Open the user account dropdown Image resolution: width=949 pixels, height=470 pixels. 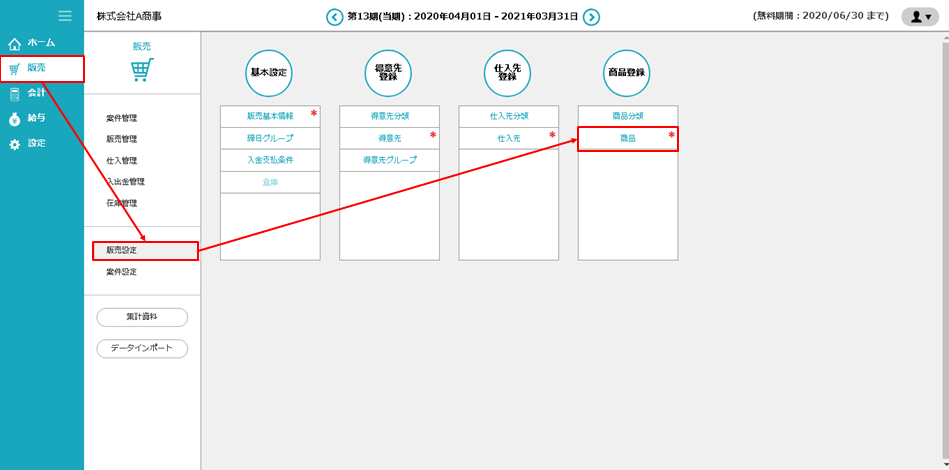919,17
